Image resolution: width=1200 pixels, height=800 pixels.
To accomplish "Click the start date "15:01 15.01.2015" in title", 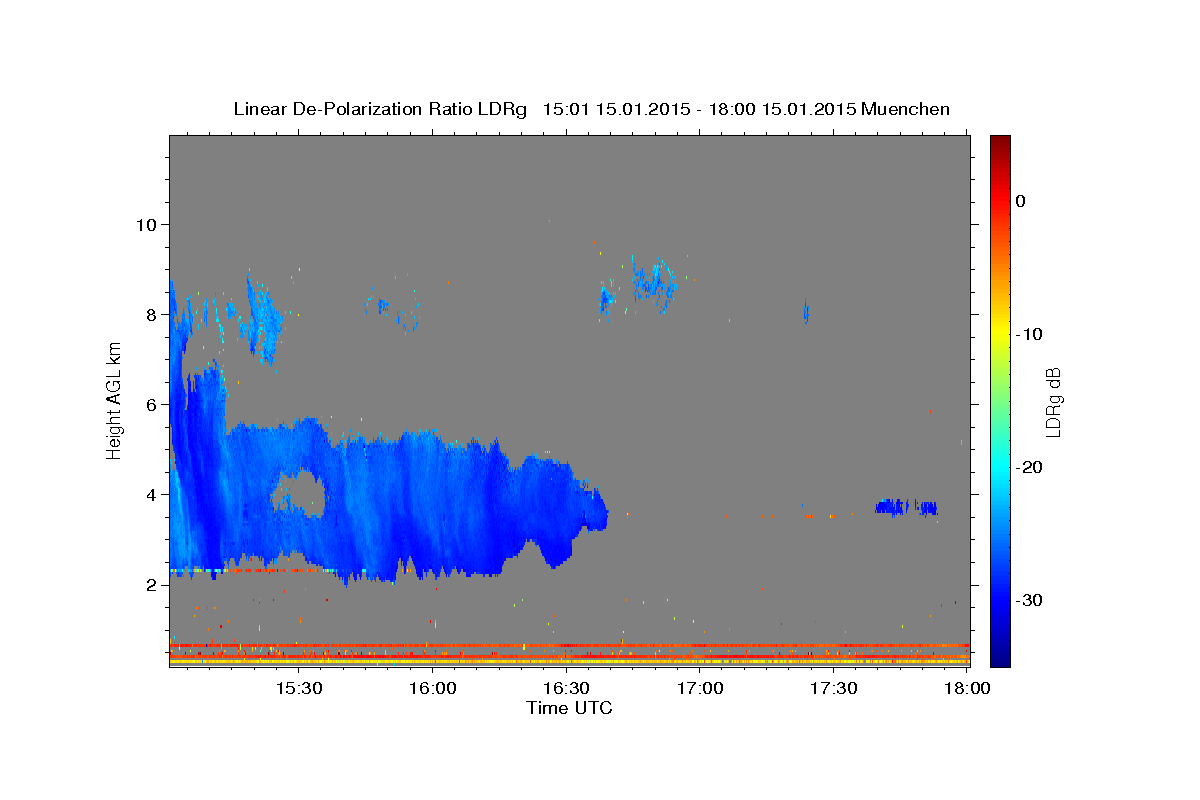I will tap(616, 109).
